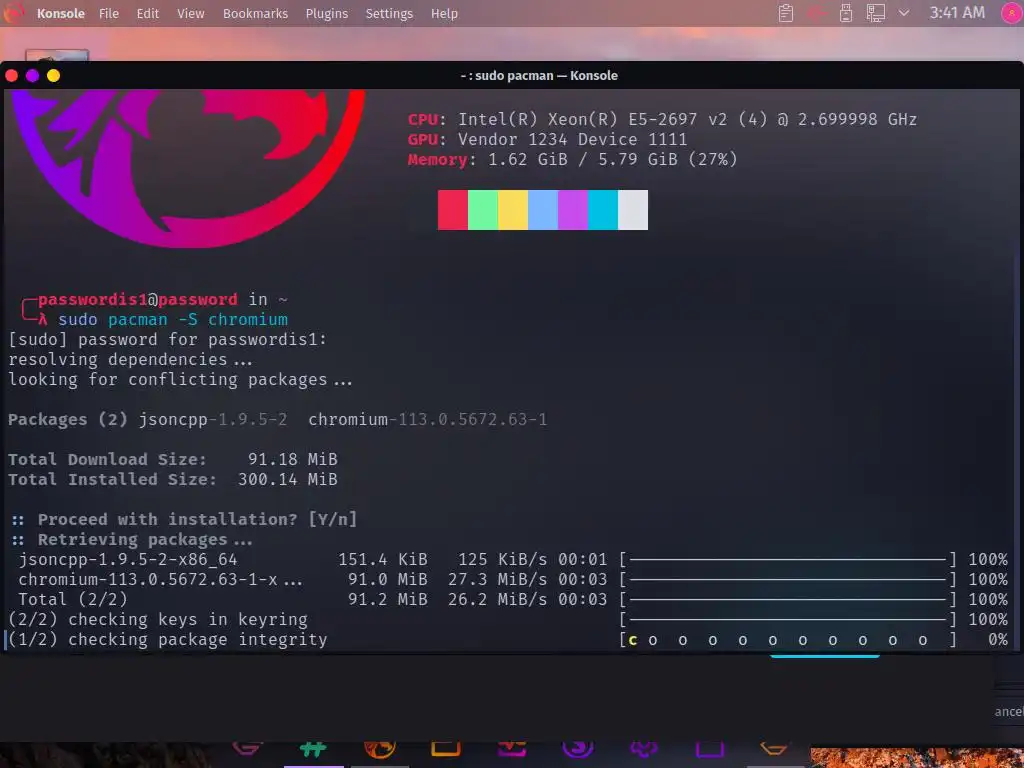This screenshot has width=1024, height=768.
Task: Click the red color block in the palette
Action: click(x=453, y=210)
